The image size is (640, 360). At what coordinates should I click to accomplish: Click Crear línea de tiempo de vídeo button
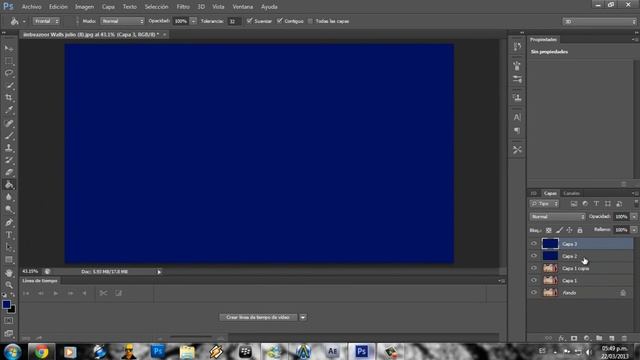[258, 317]
